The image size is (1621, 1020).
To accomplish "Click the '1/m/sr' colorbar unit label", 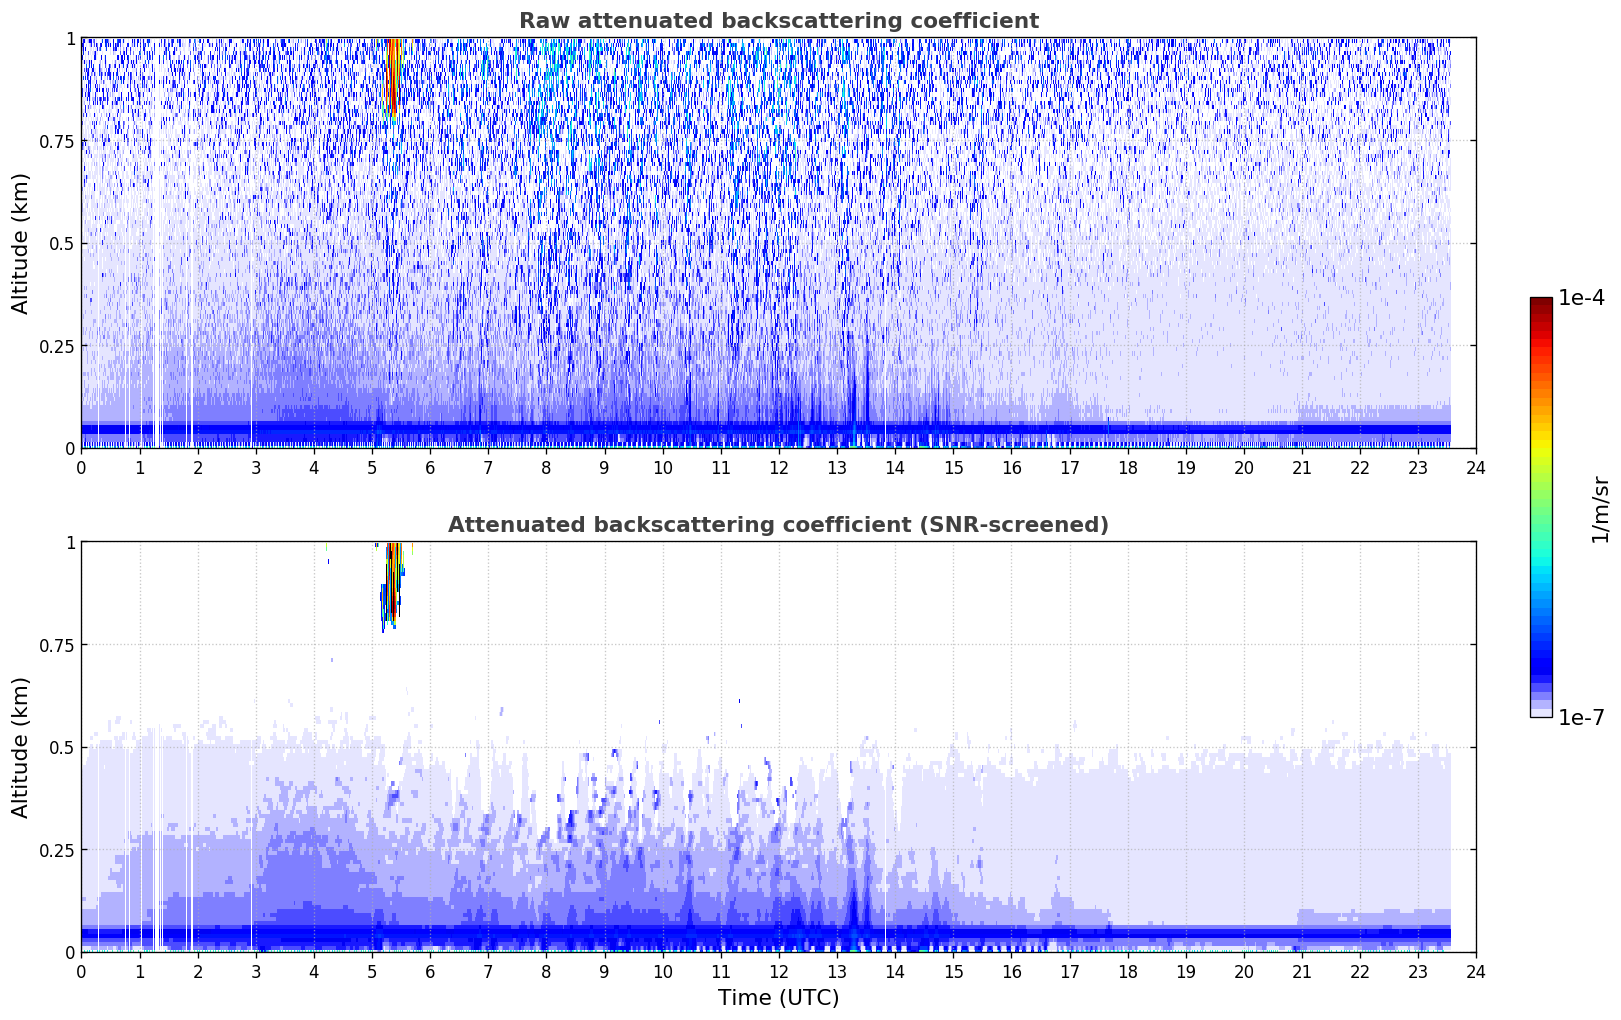I will pos(1600,509).
